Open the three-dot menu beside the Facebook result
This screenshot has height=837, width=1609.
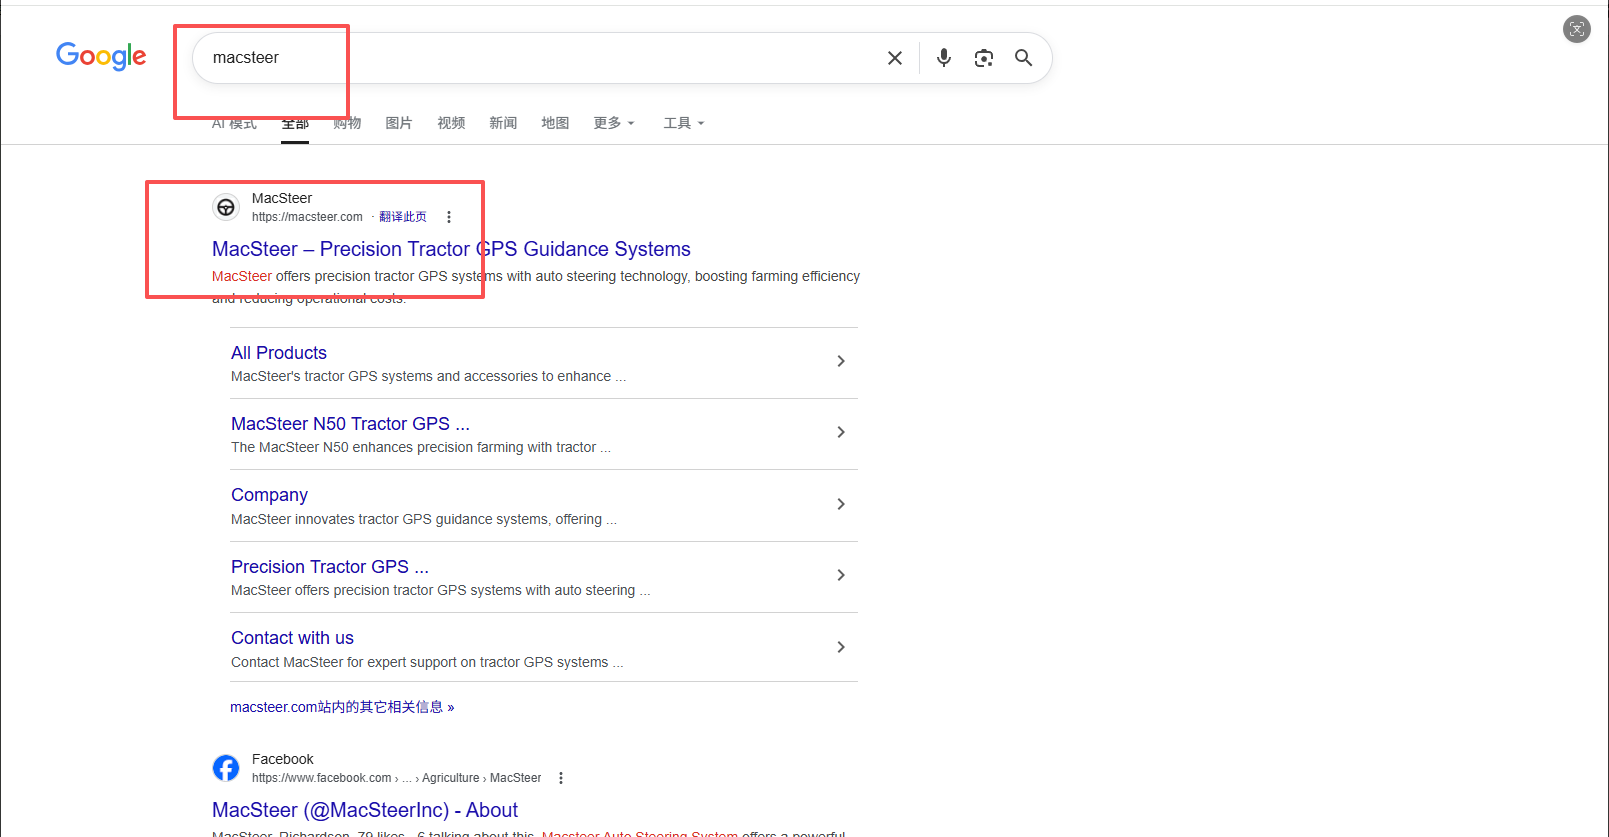pos(561,778)
